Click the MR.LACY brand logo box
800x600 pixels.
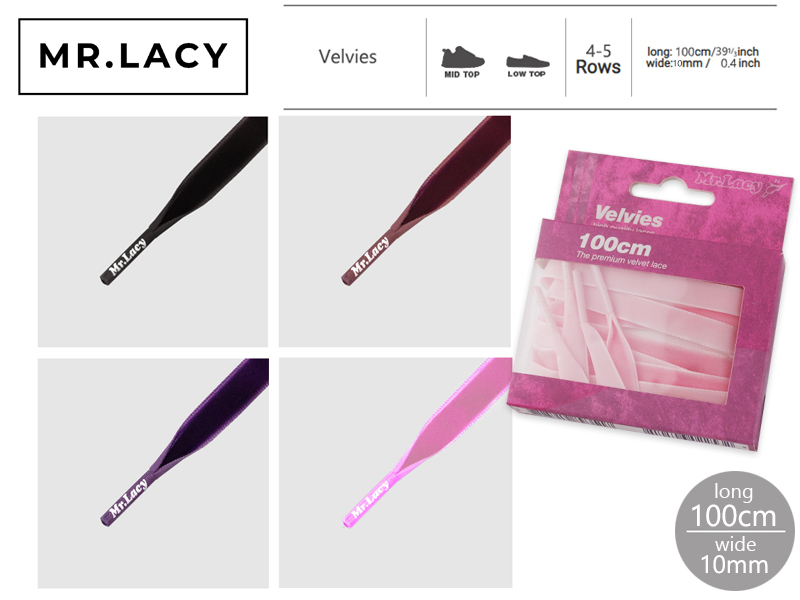coord(133,57)
